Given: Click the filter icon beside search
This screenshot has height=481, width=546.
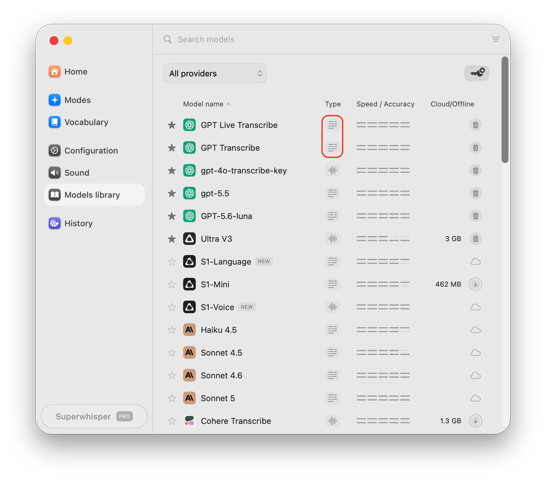Looking at the screenshot, I should (496, 39).
